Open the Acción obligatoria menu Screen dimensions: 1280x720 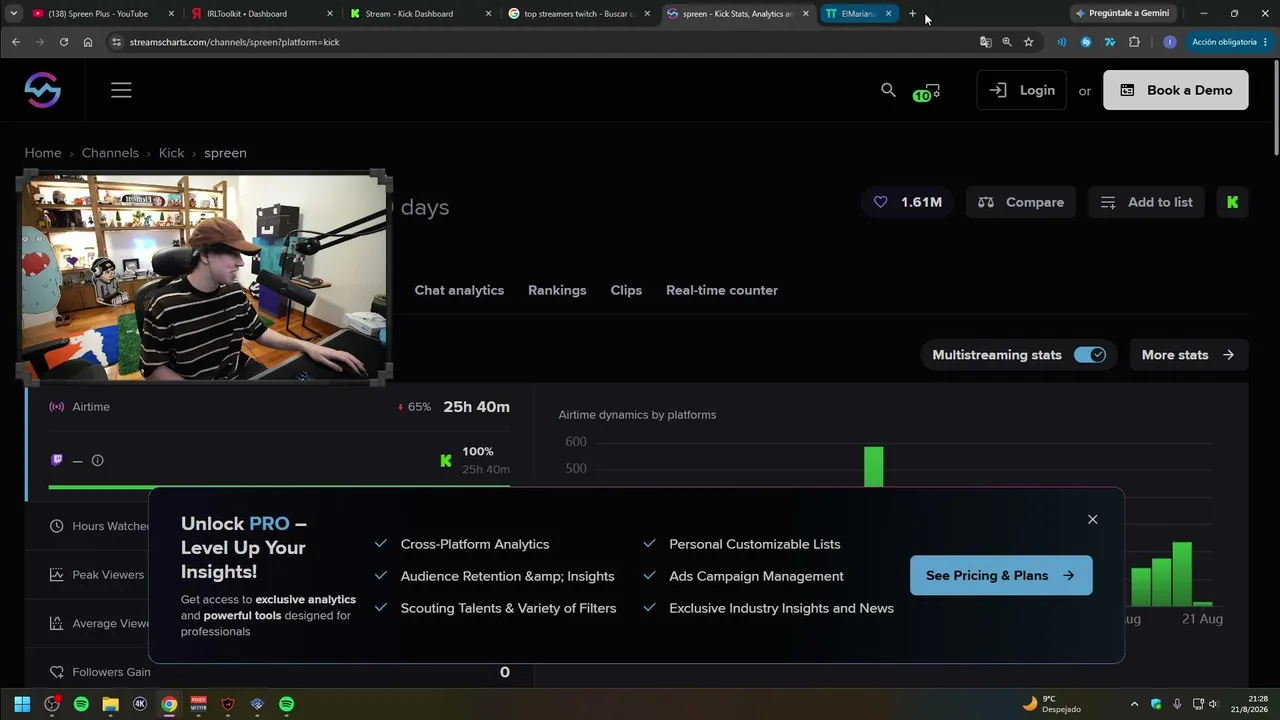1230,42
